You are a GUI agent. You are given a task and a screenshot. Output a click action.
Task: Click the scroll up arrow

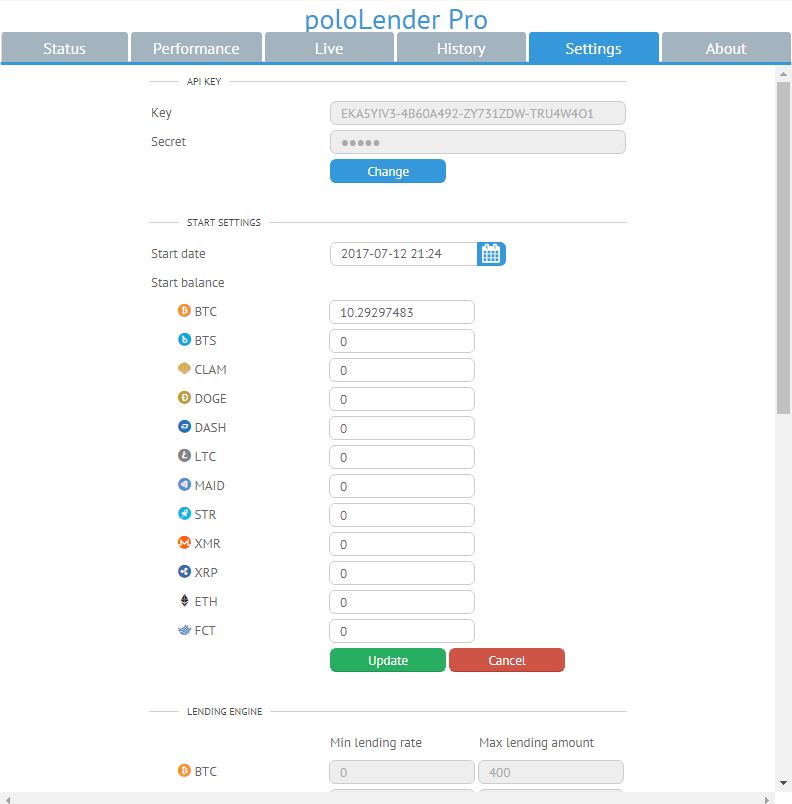pos(783,74)
